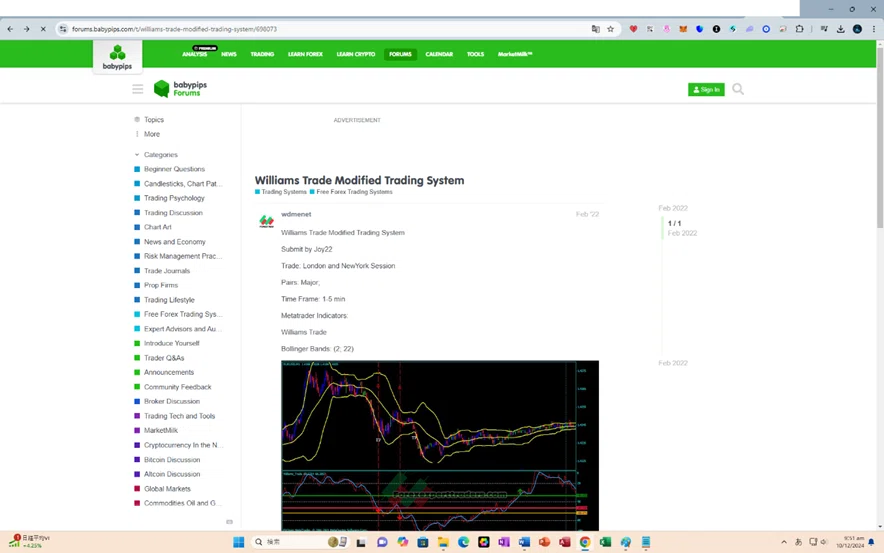This screenshot has width=884, height=553.
Task: Bookmark page with the star icon
Action: point(610,29)
